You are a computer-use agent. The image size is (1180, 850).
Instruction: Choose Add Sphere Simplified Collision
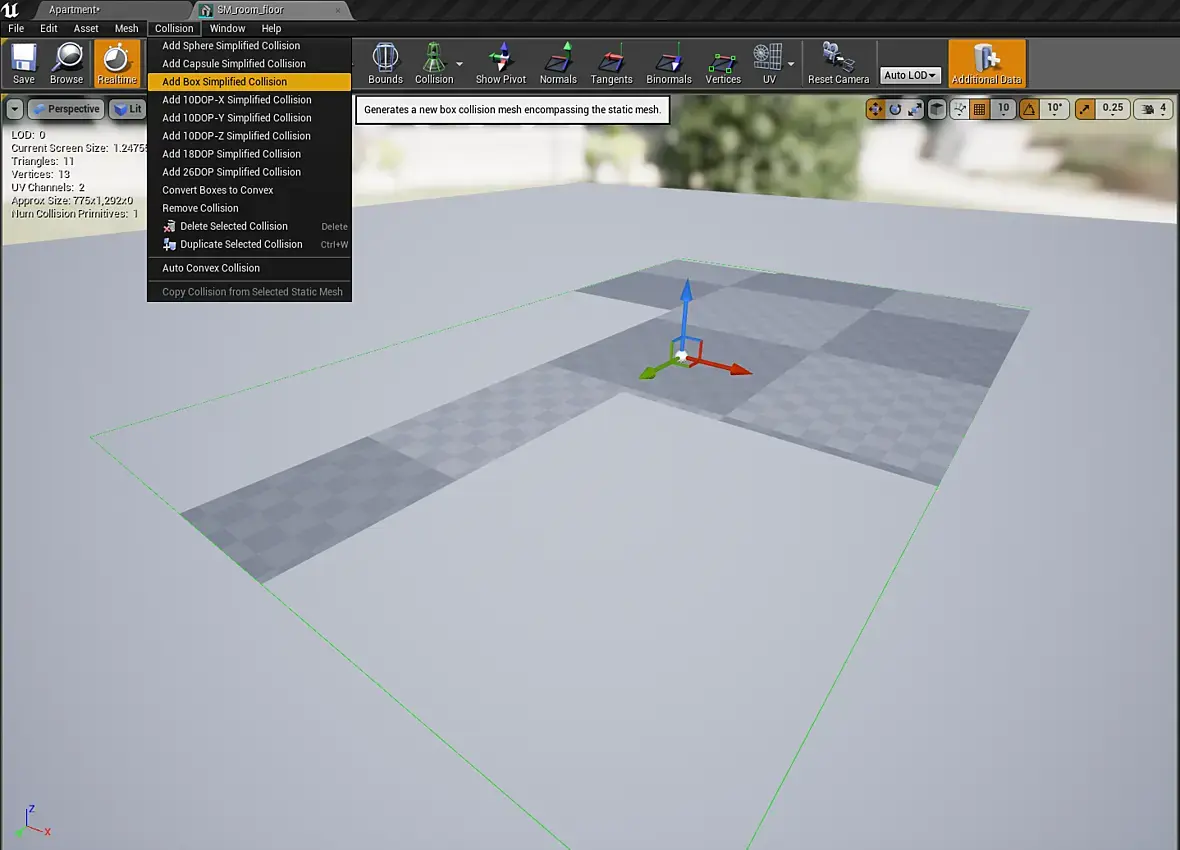coord(249,46)
